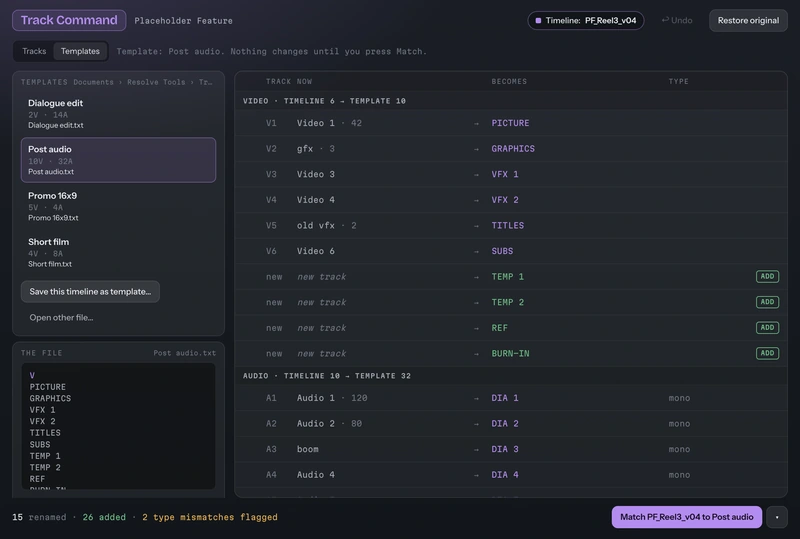The image size is (800, 539).
Task: Click the 26 added status entry
Action: coord(104,517)
